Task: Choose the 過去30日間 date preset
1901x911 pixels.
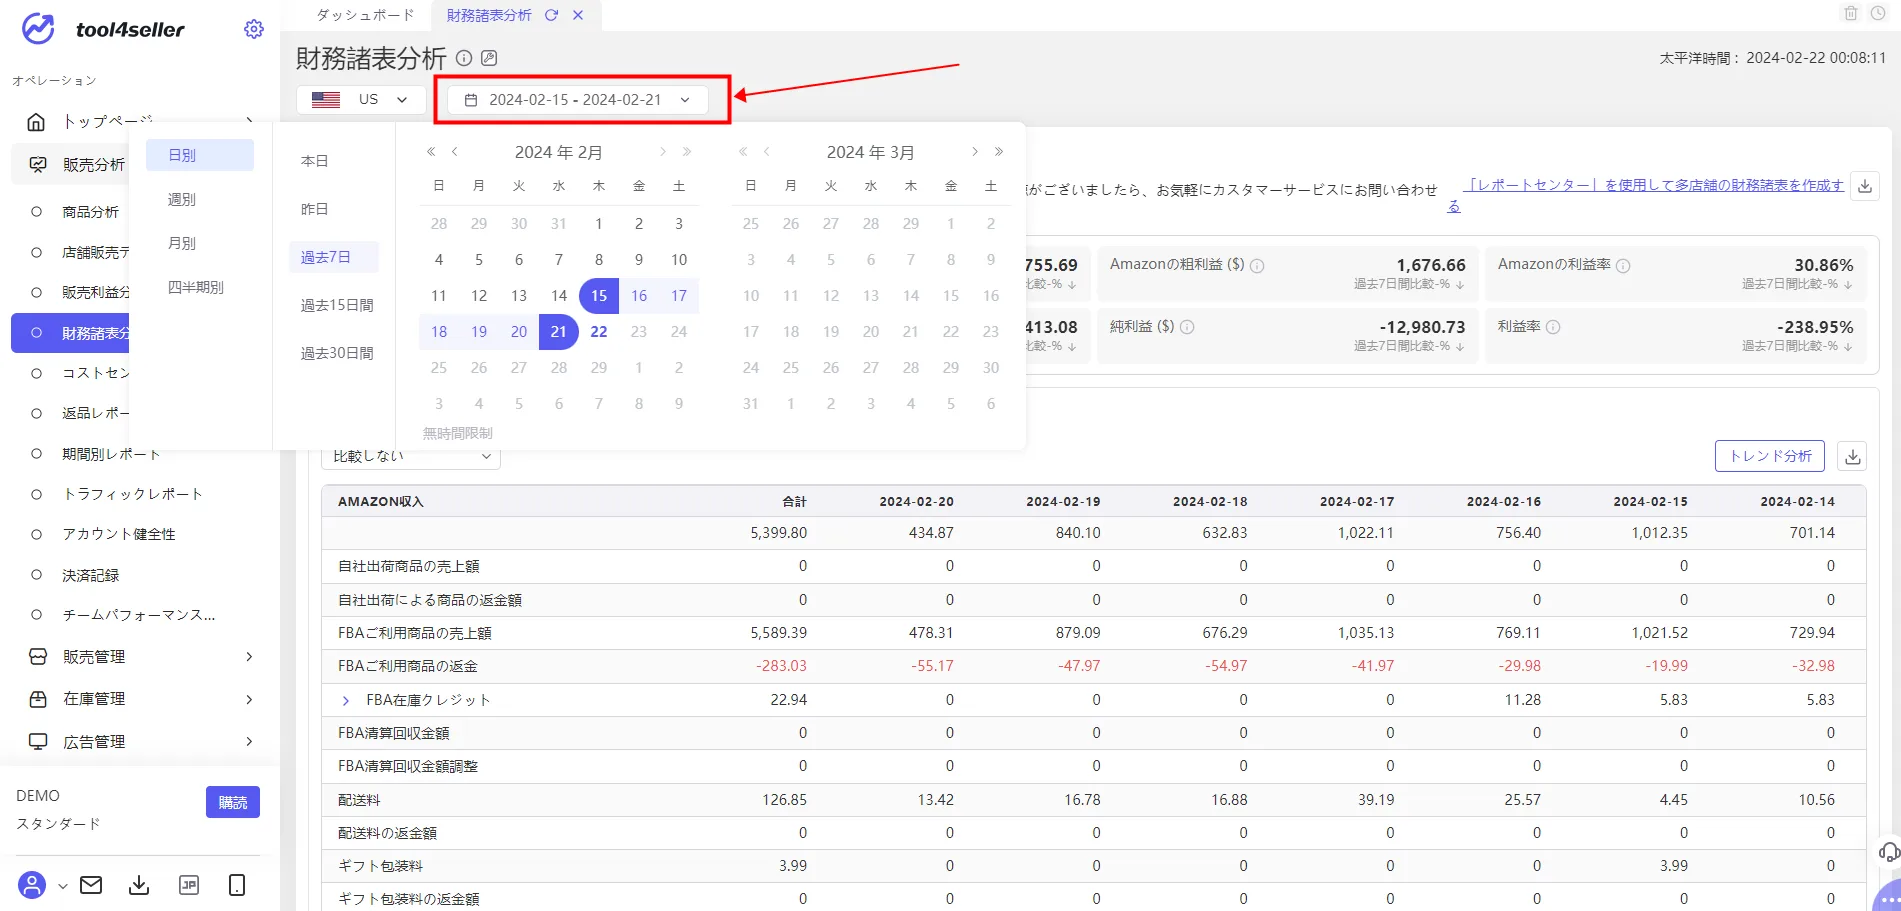Action: [337, 353]
